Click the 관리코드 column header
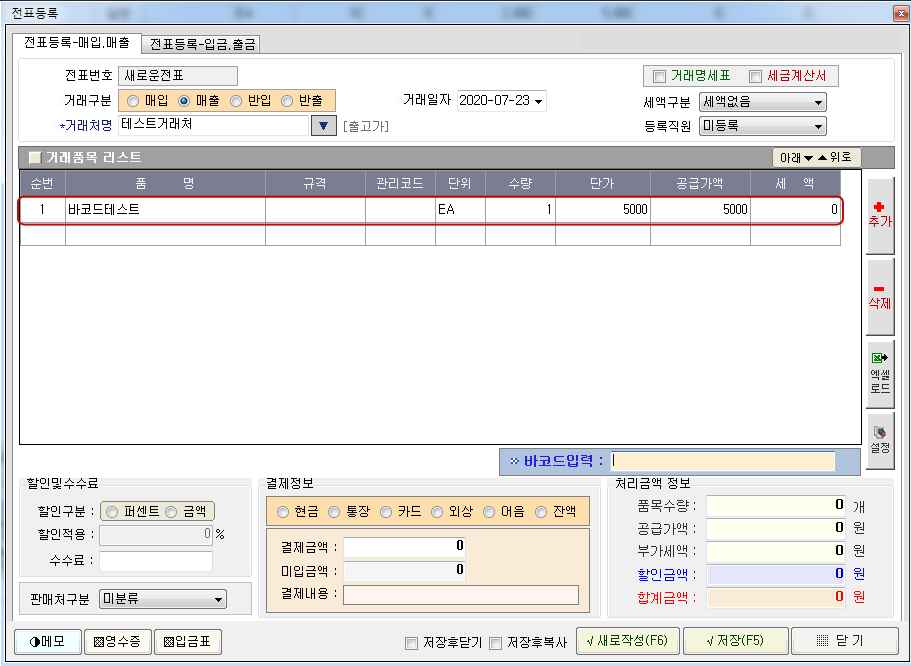911x666 pixels. coord(400,184)
